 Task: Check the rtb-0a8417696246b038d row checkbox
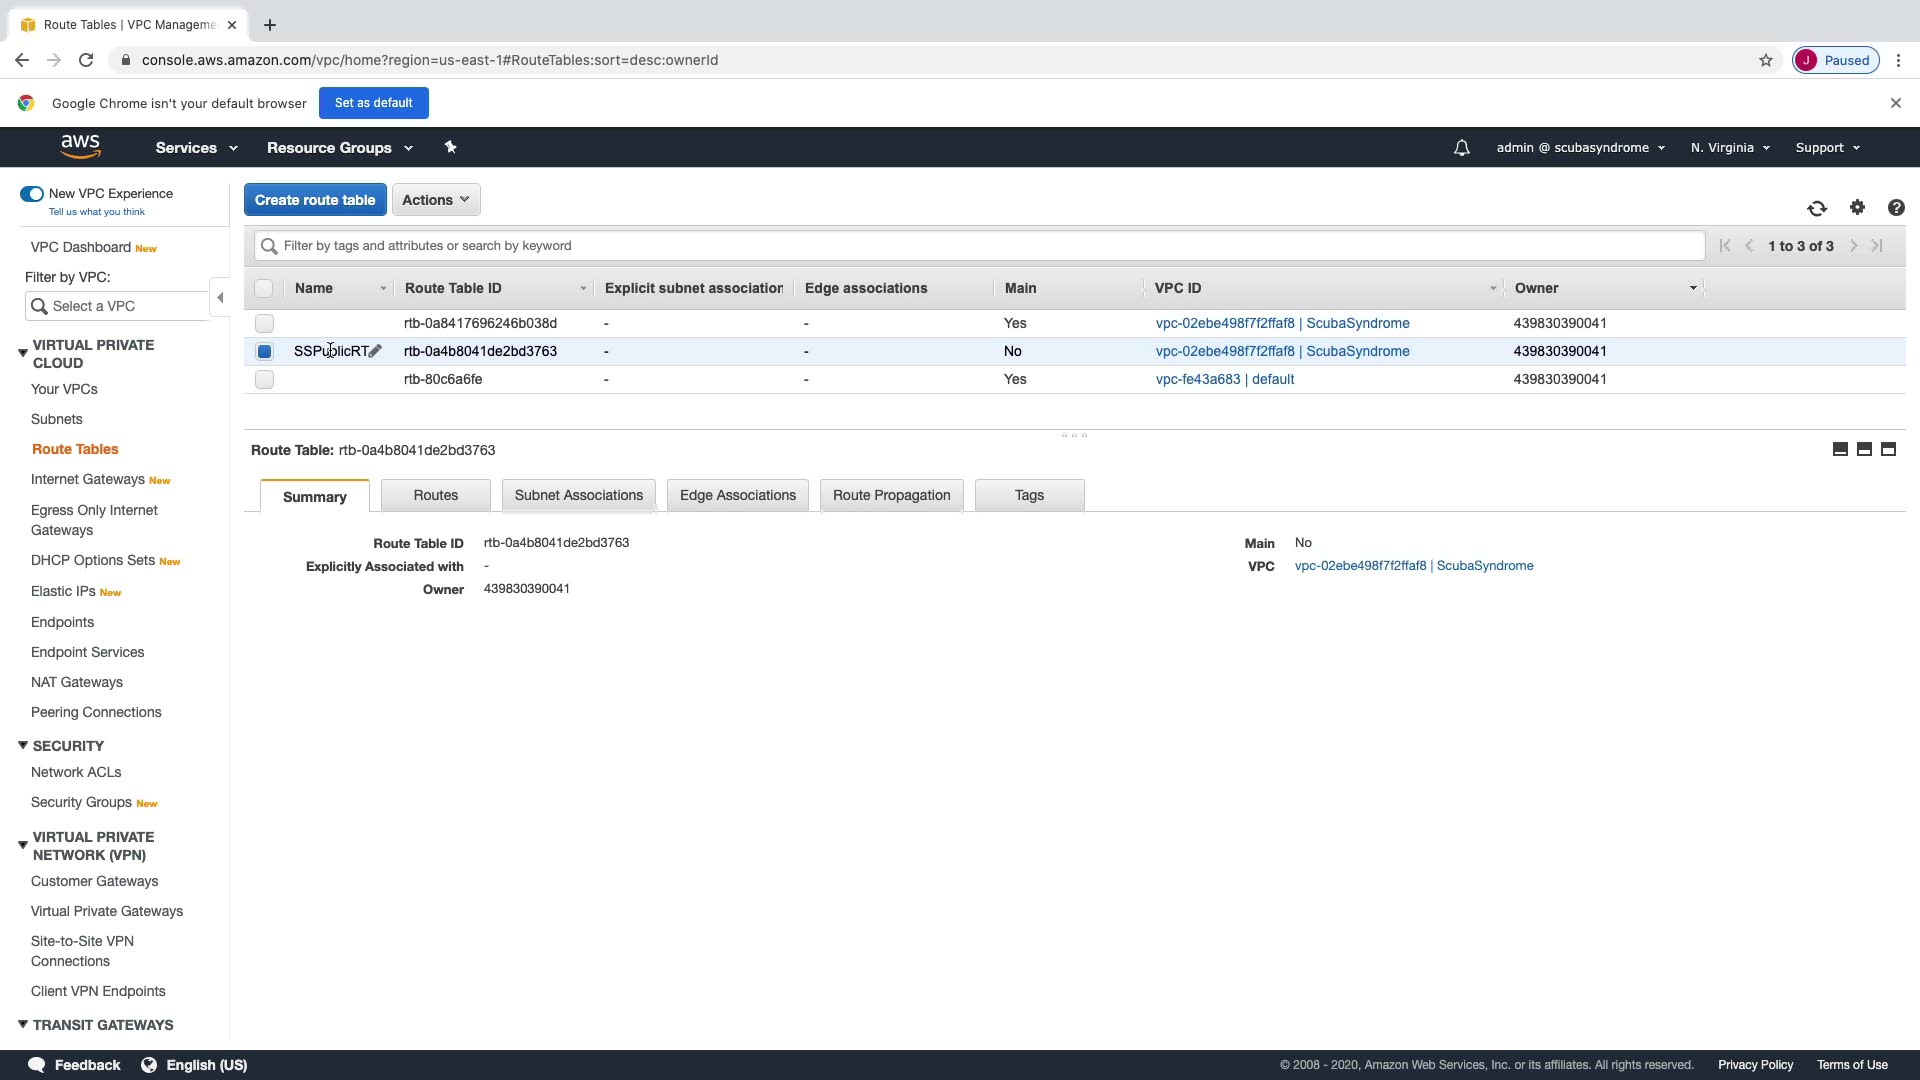tap(264, 323)
